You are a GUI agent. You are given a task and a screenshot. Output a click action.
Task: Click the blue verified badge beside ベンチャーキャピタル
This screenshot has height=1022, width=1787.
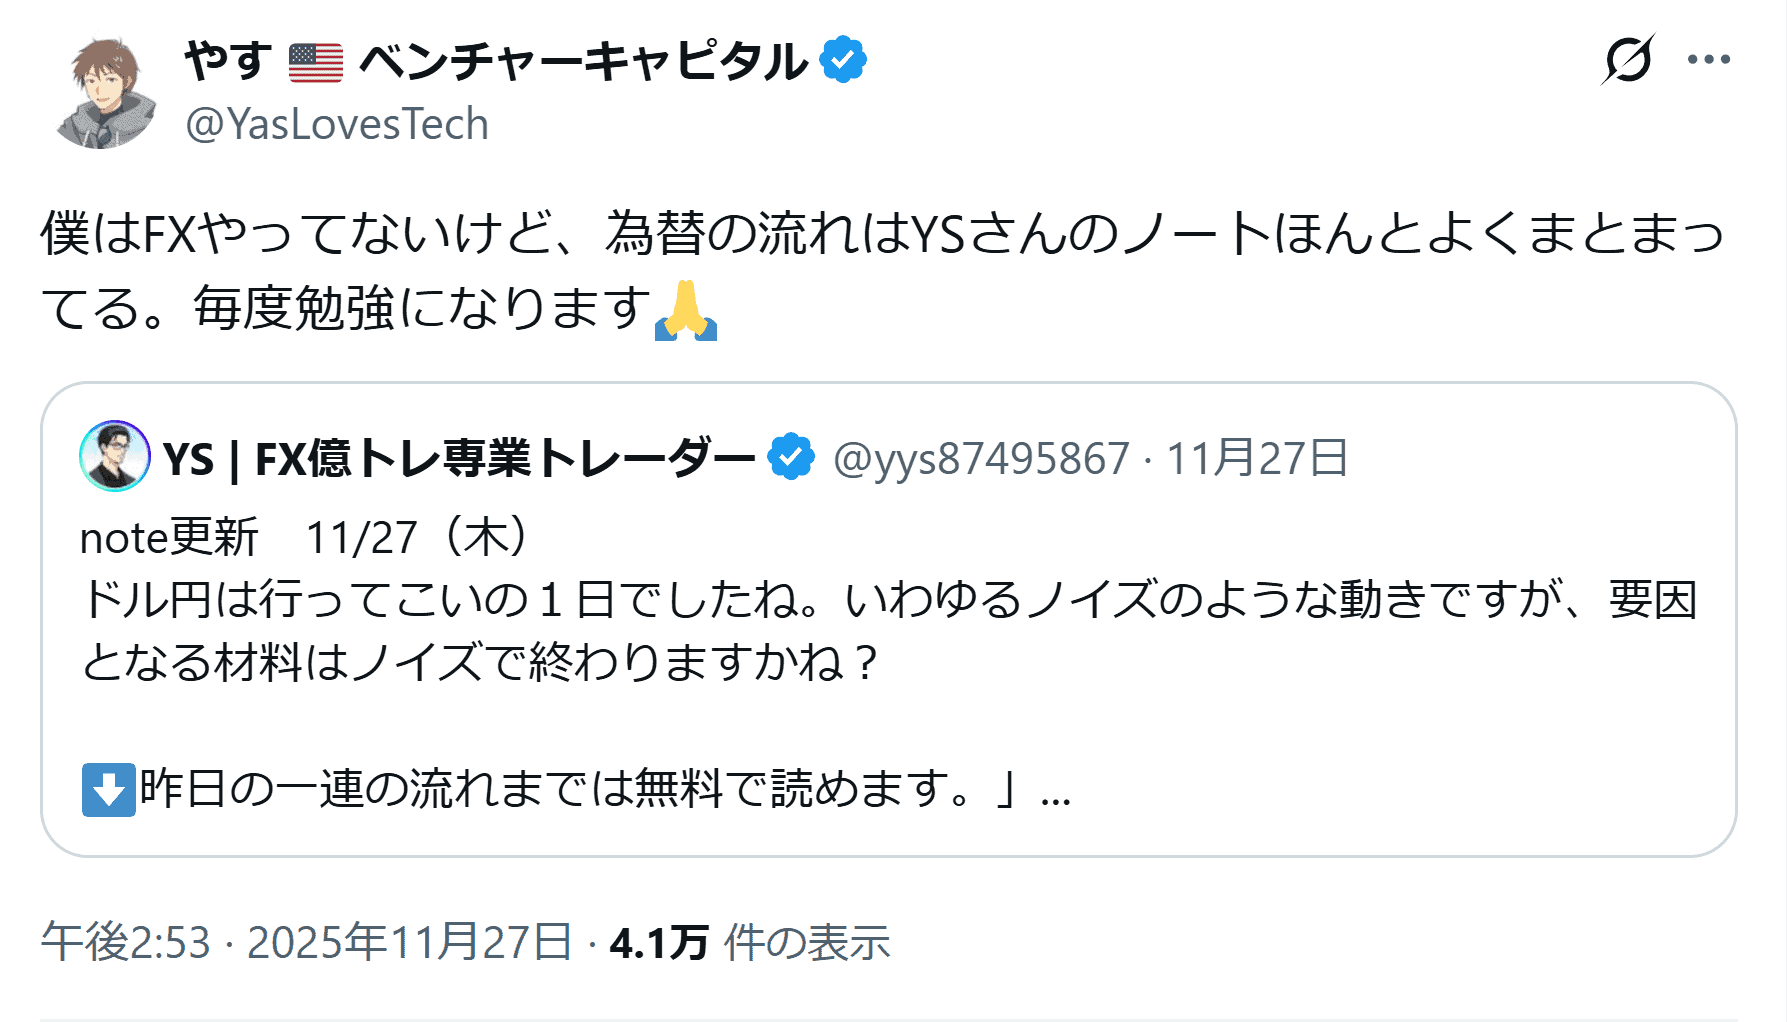tap(843, 60)
